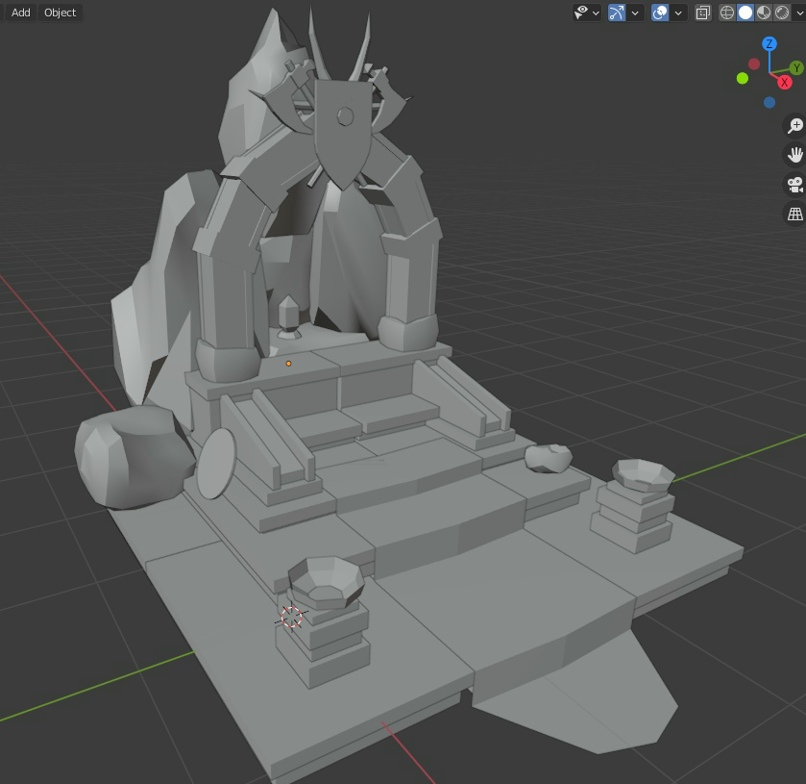Click the zoom magnifier icon in viewport
Viewport: 806px width, 784px height.
[x=795, y=126]
